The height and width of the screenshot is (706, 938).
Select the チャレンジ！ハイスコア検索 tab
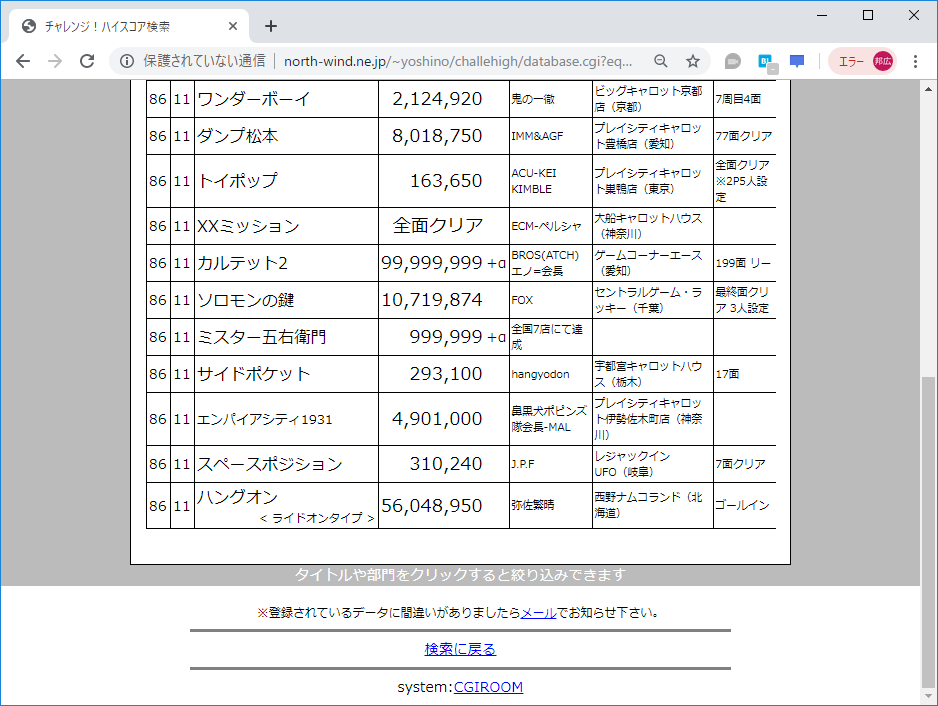(x=120, y=26)
